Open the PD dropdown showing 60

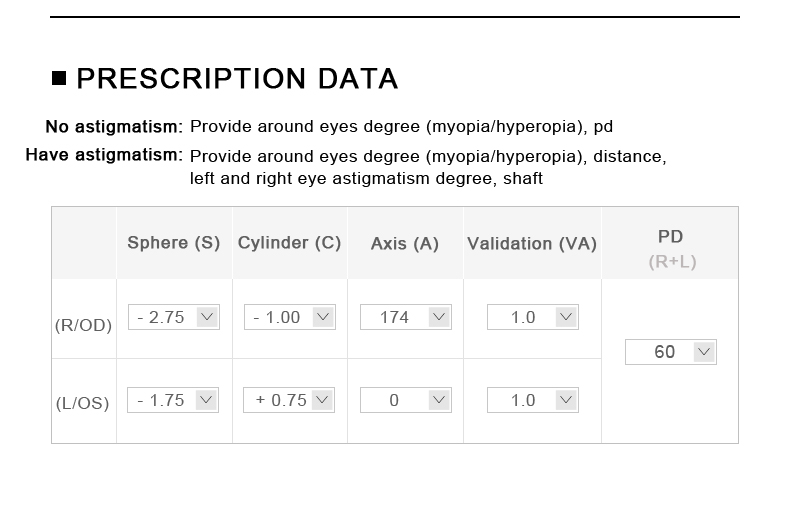670,352
